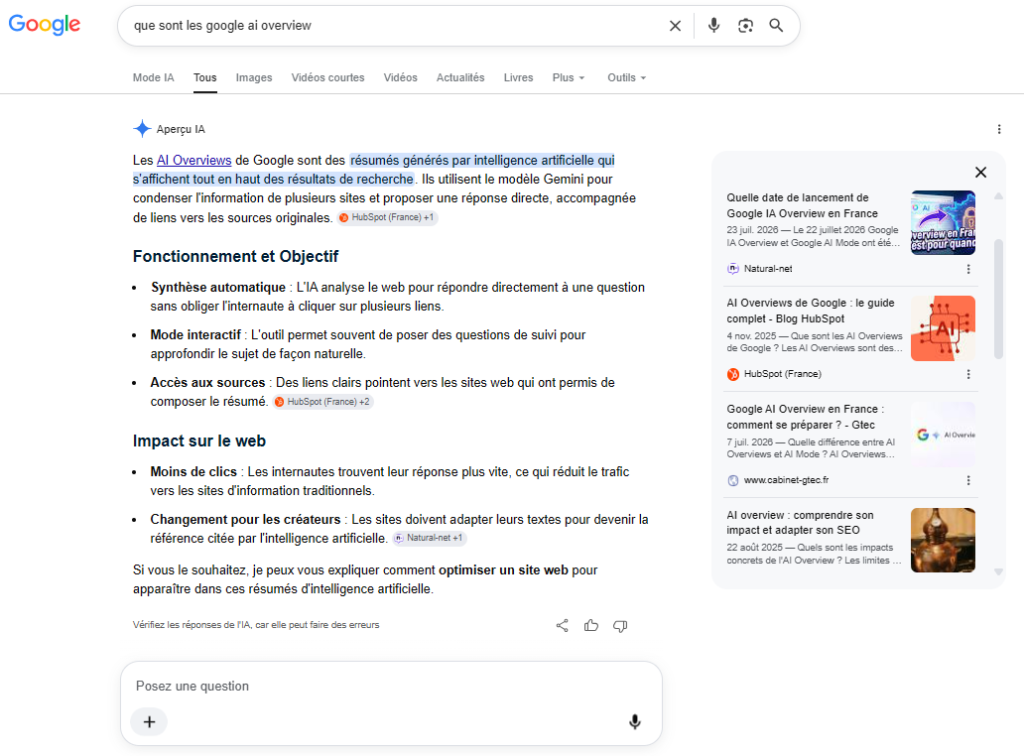Open 'Quelle date de lancement de Google IA Overview' result
This screenshot has width=1024, height=756.
click(802, 206)
